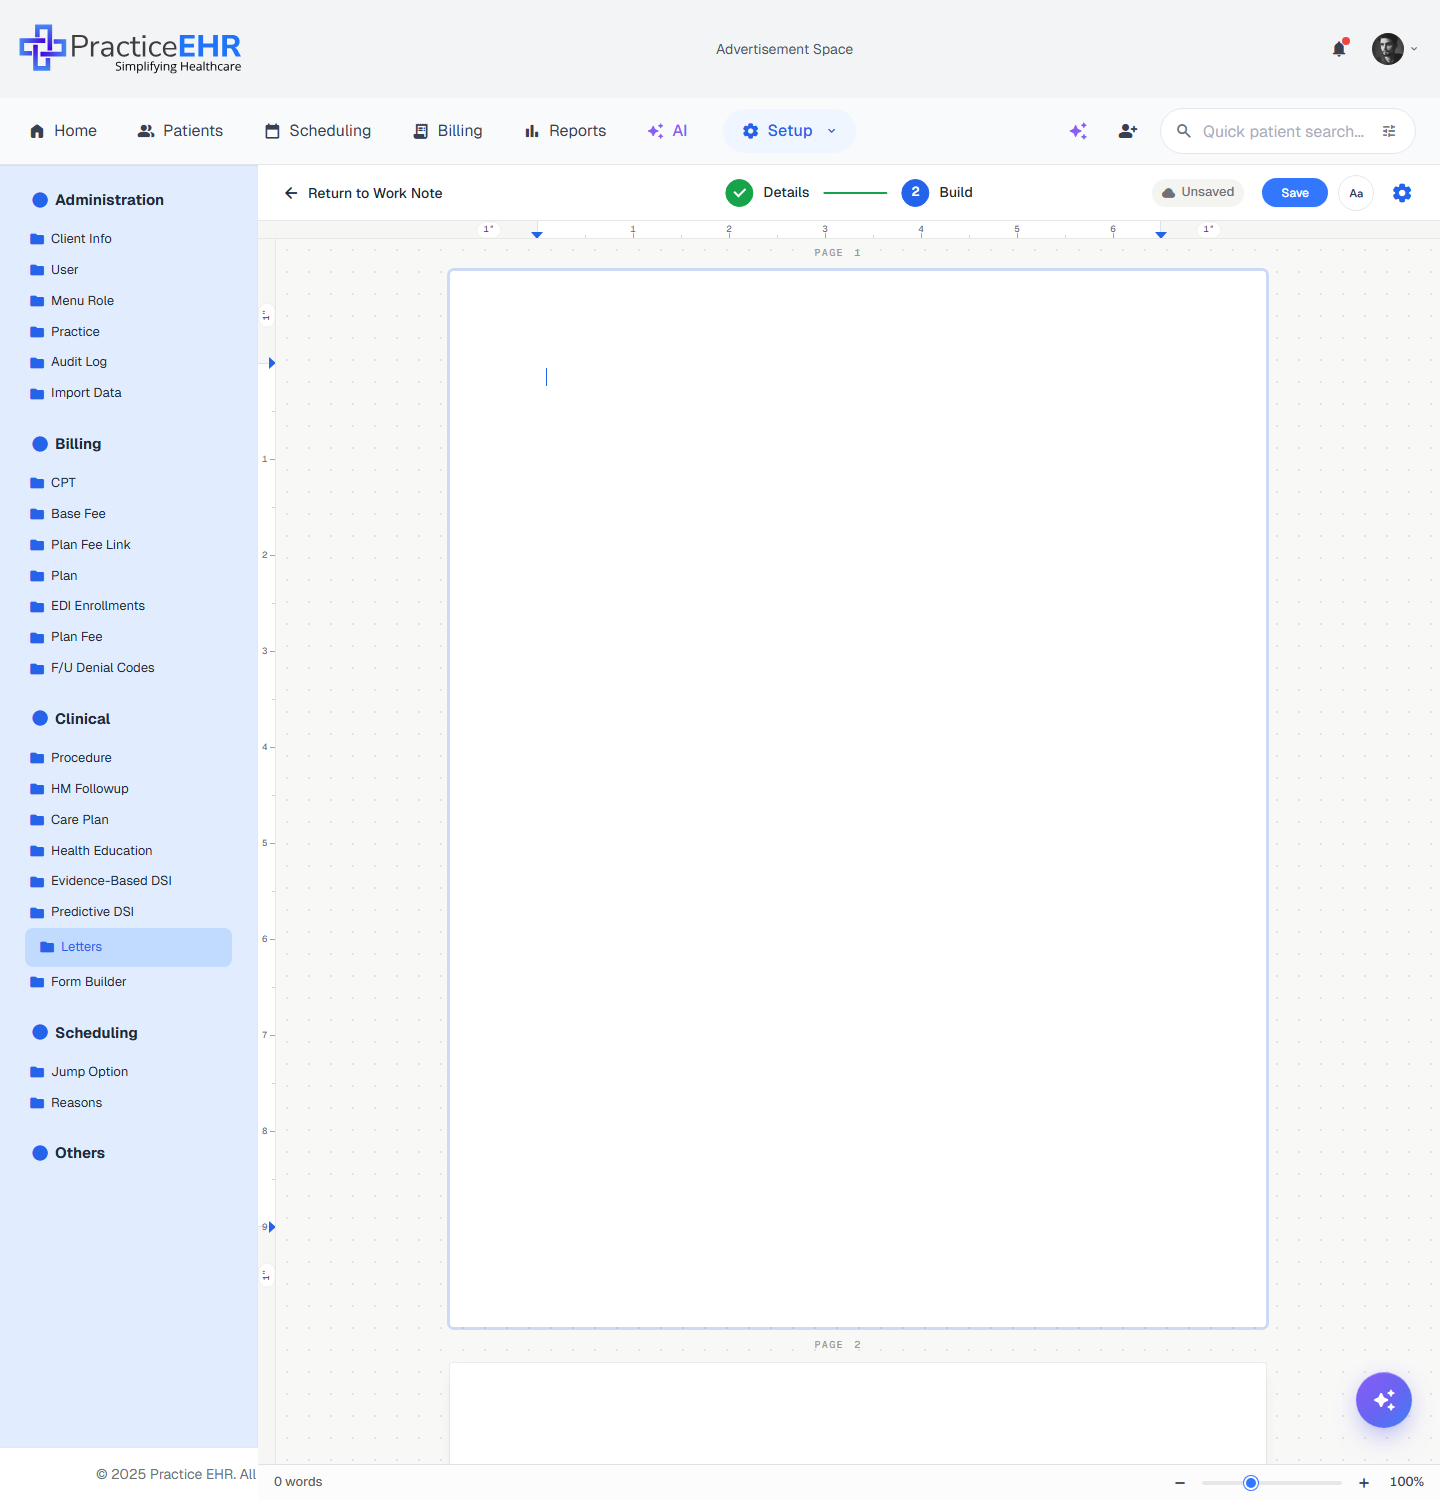Open the AI menu item

tap(667, 131)
